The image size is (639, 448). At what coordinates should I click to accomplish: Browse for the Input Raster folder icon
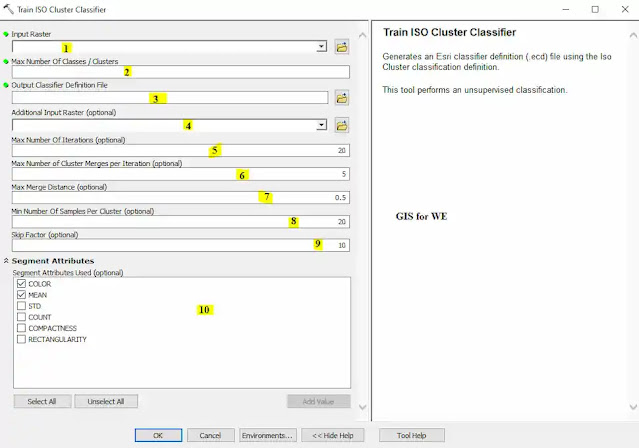(x=342, y=47)
